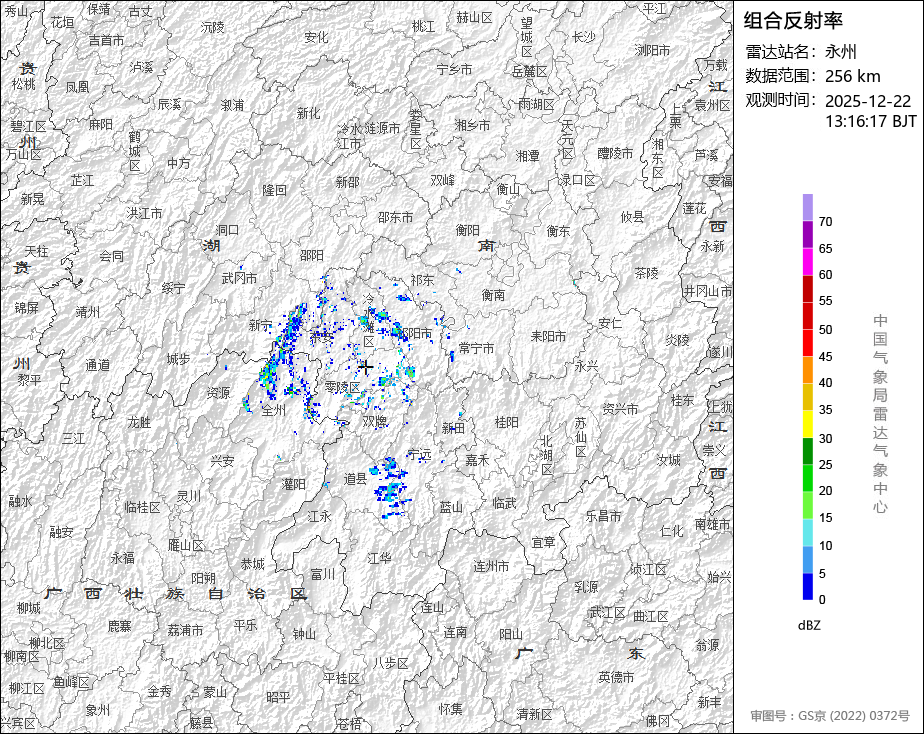
Task: Click the 隆回 map label
Action: pos(275,190)
